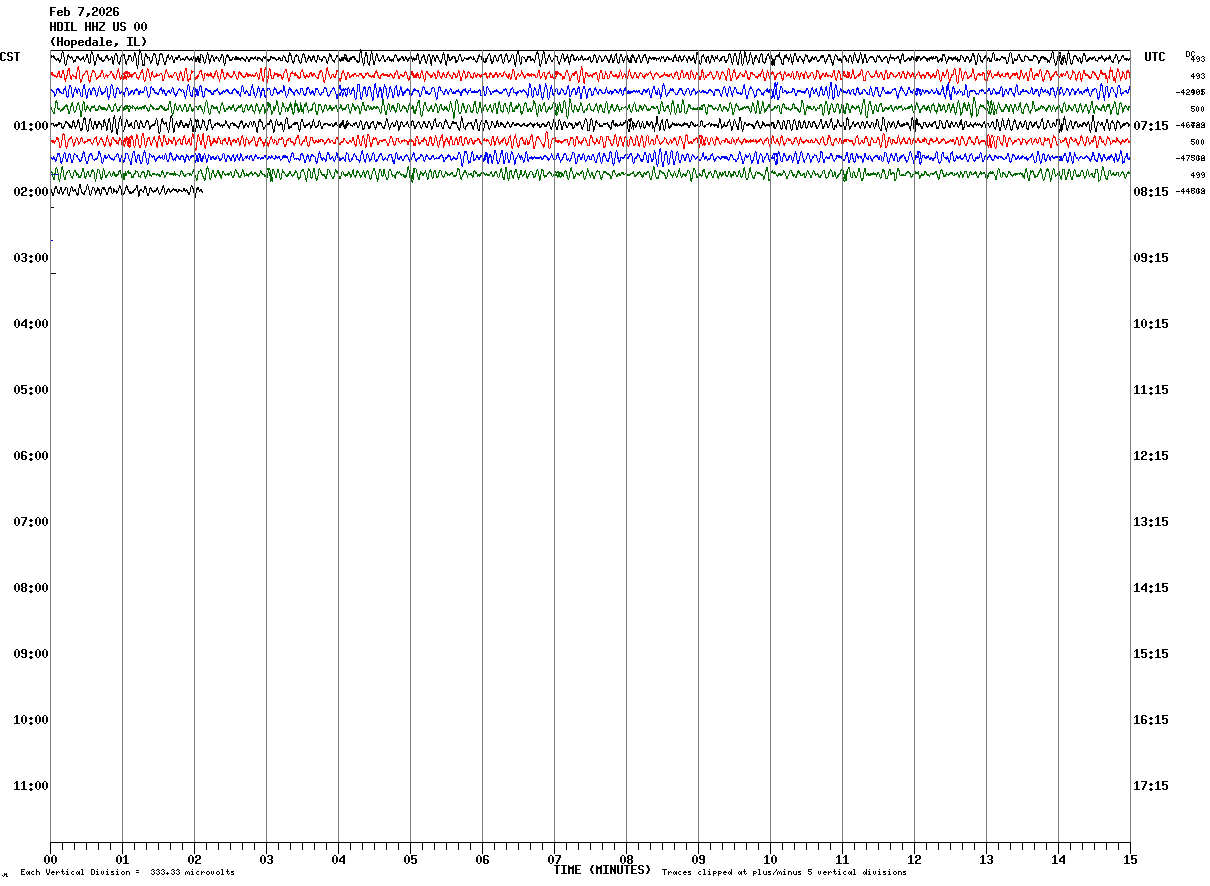Select the '13:15' UTC time label

pos(1151,522)
